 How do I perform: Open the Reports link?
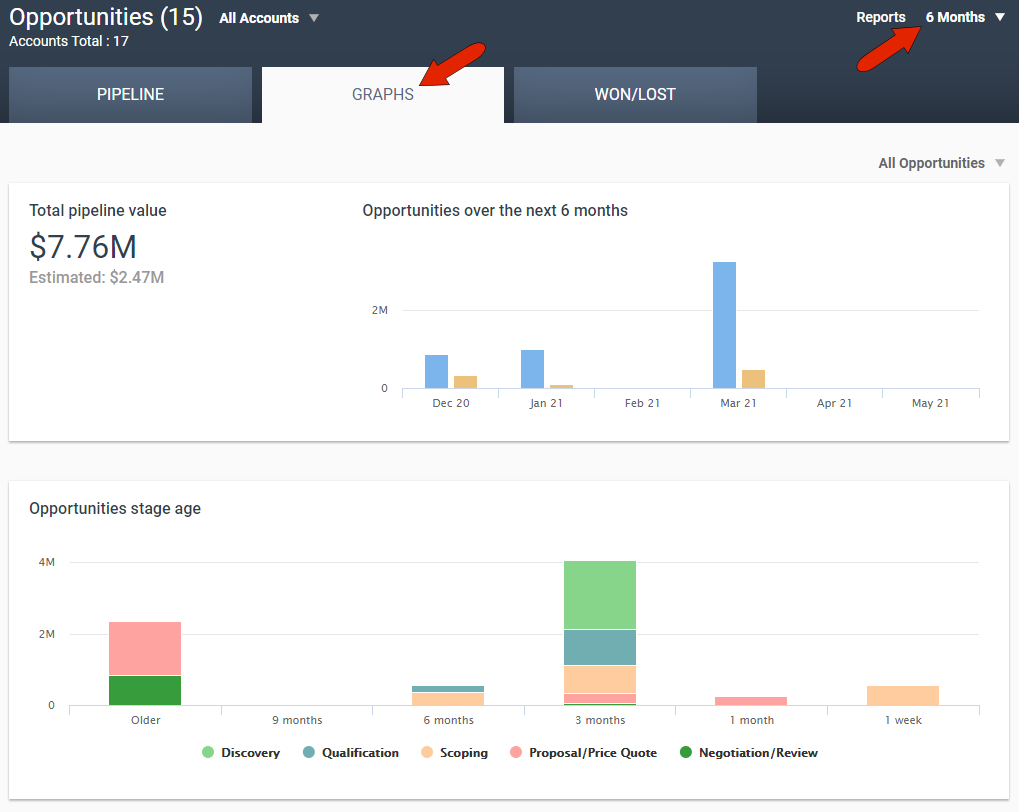pos(880,17)
